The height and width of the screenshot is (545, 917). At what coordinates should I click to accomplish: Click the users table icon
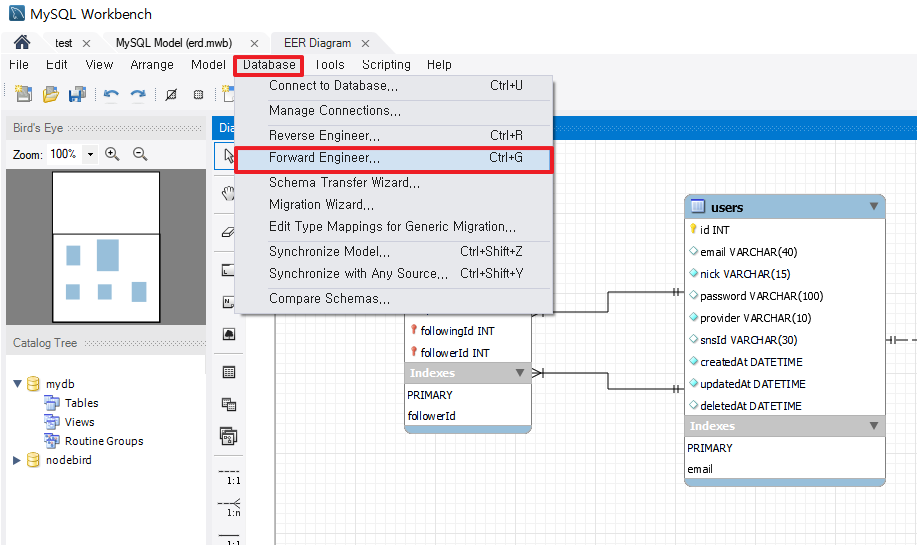point(698,206)
